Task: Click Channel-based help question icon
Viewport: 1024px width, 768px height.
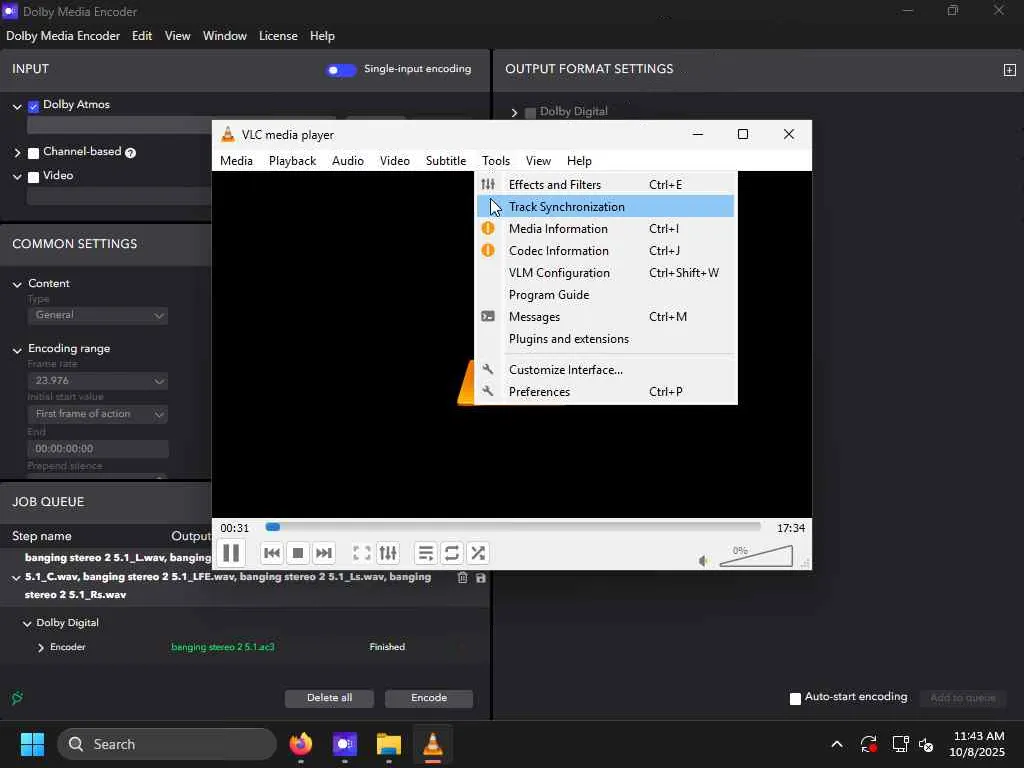Action: point(130,153)
